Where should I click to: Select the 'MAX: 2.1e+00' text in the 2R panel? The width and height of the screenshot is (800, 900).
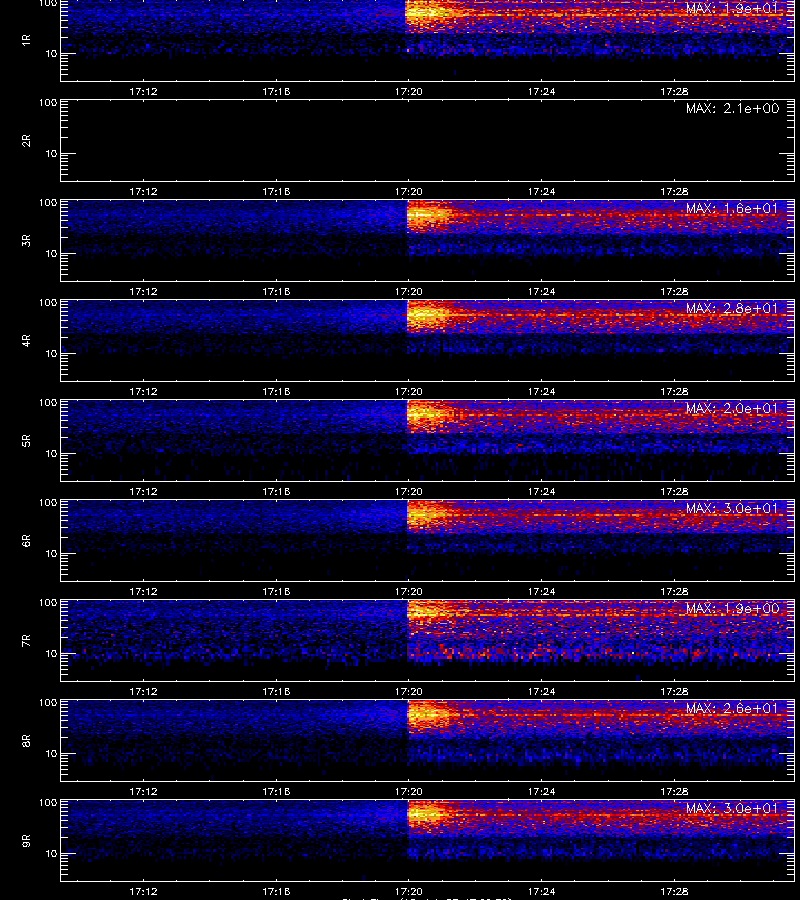732,108
